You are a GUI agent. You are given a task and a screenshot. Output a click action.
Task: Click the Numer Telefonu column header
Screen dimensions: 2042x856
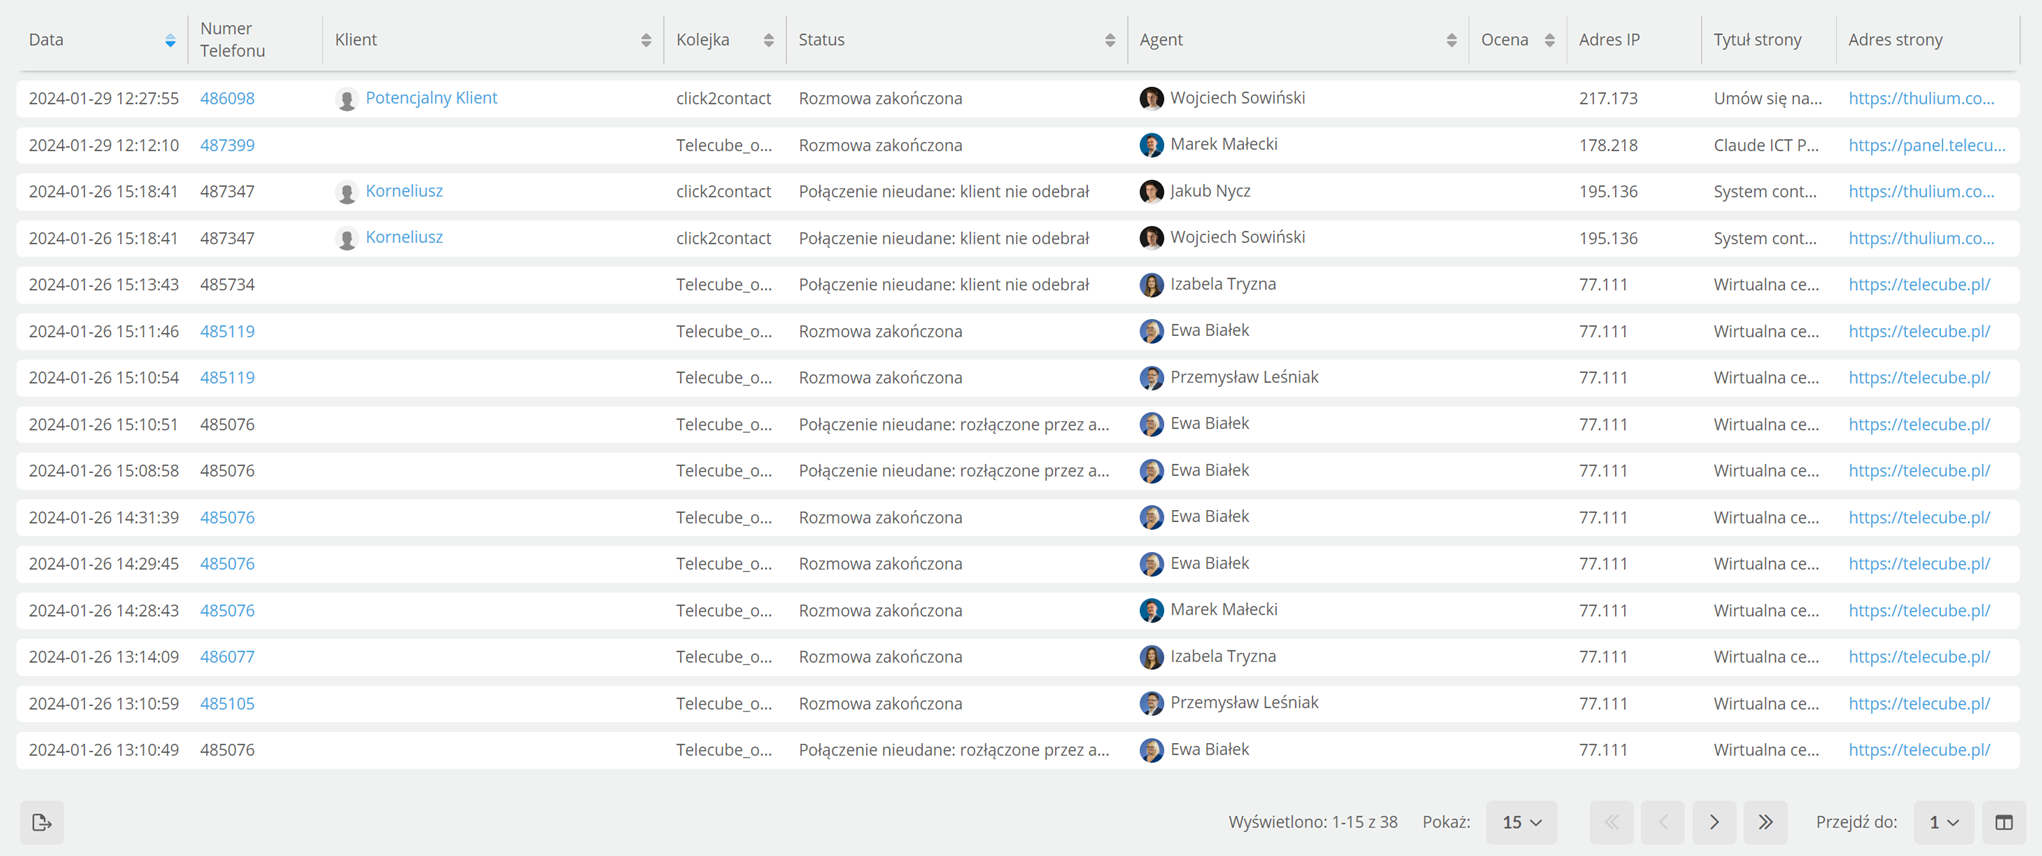click(232, 40)
